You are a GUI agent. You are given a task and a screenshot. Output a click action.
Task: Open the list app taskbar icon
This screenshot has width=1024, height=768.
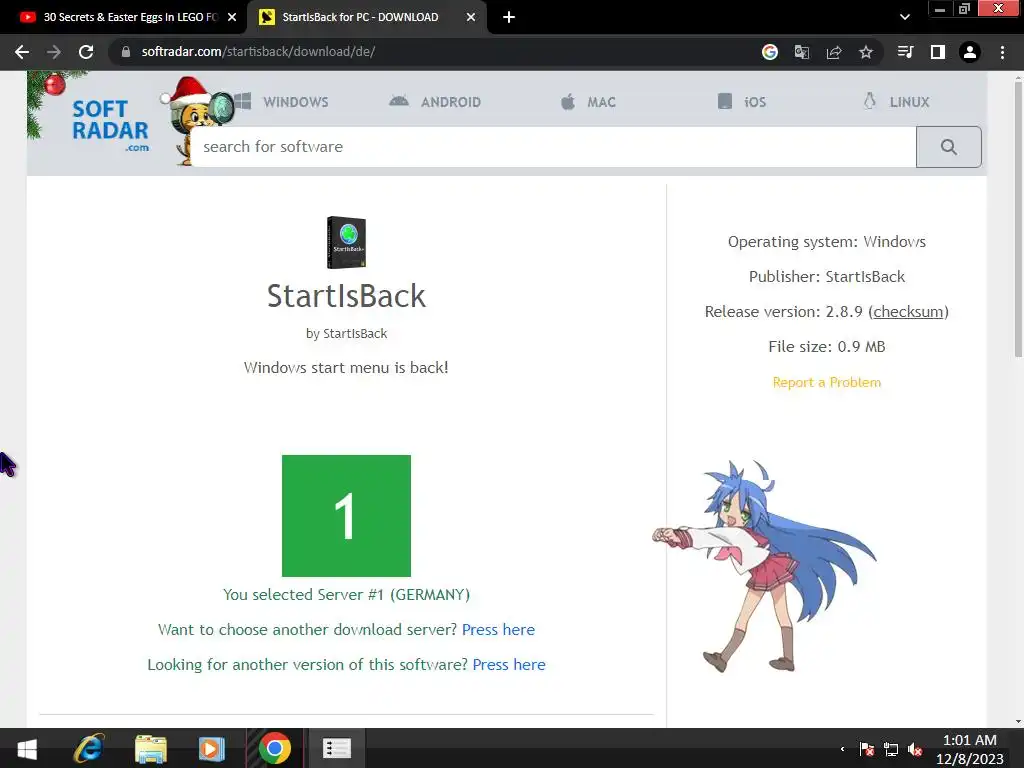click(337, 748)
